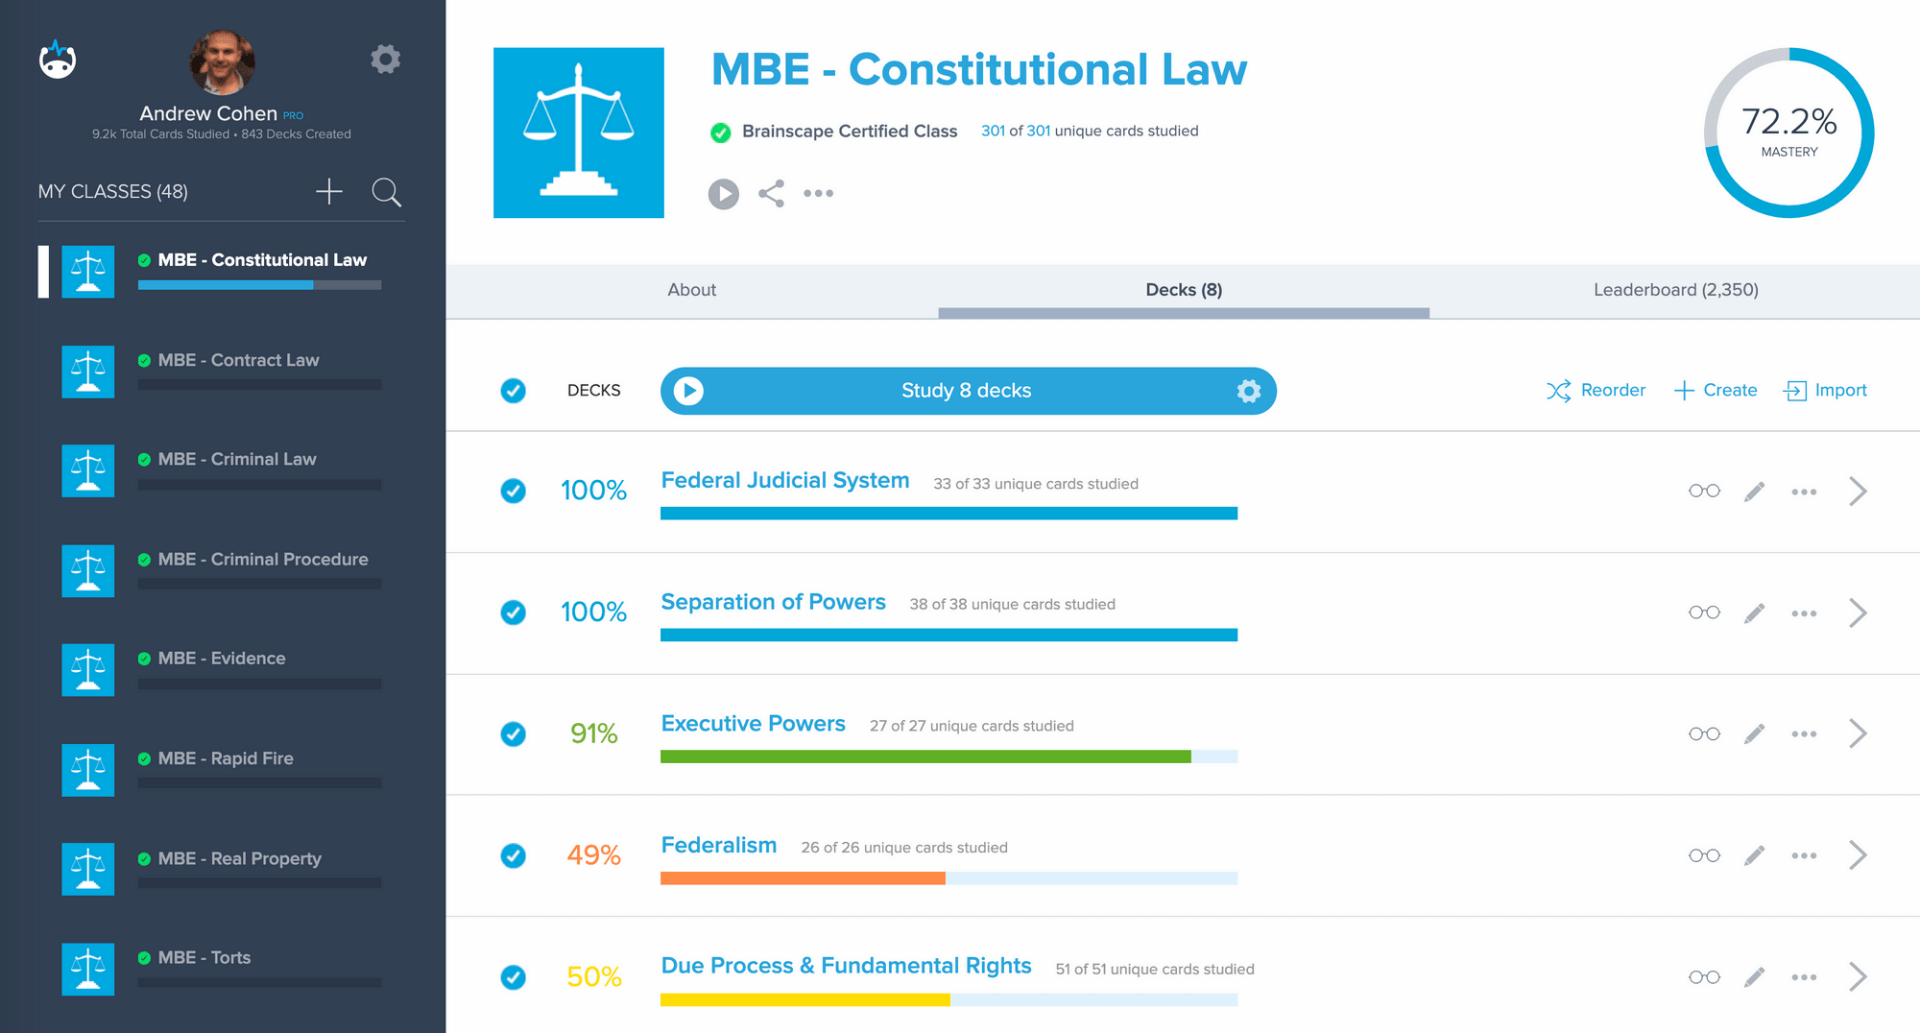Open study settings gear on Study button
Screen dimensions: 1920x1033
[x=1248, y=391]
